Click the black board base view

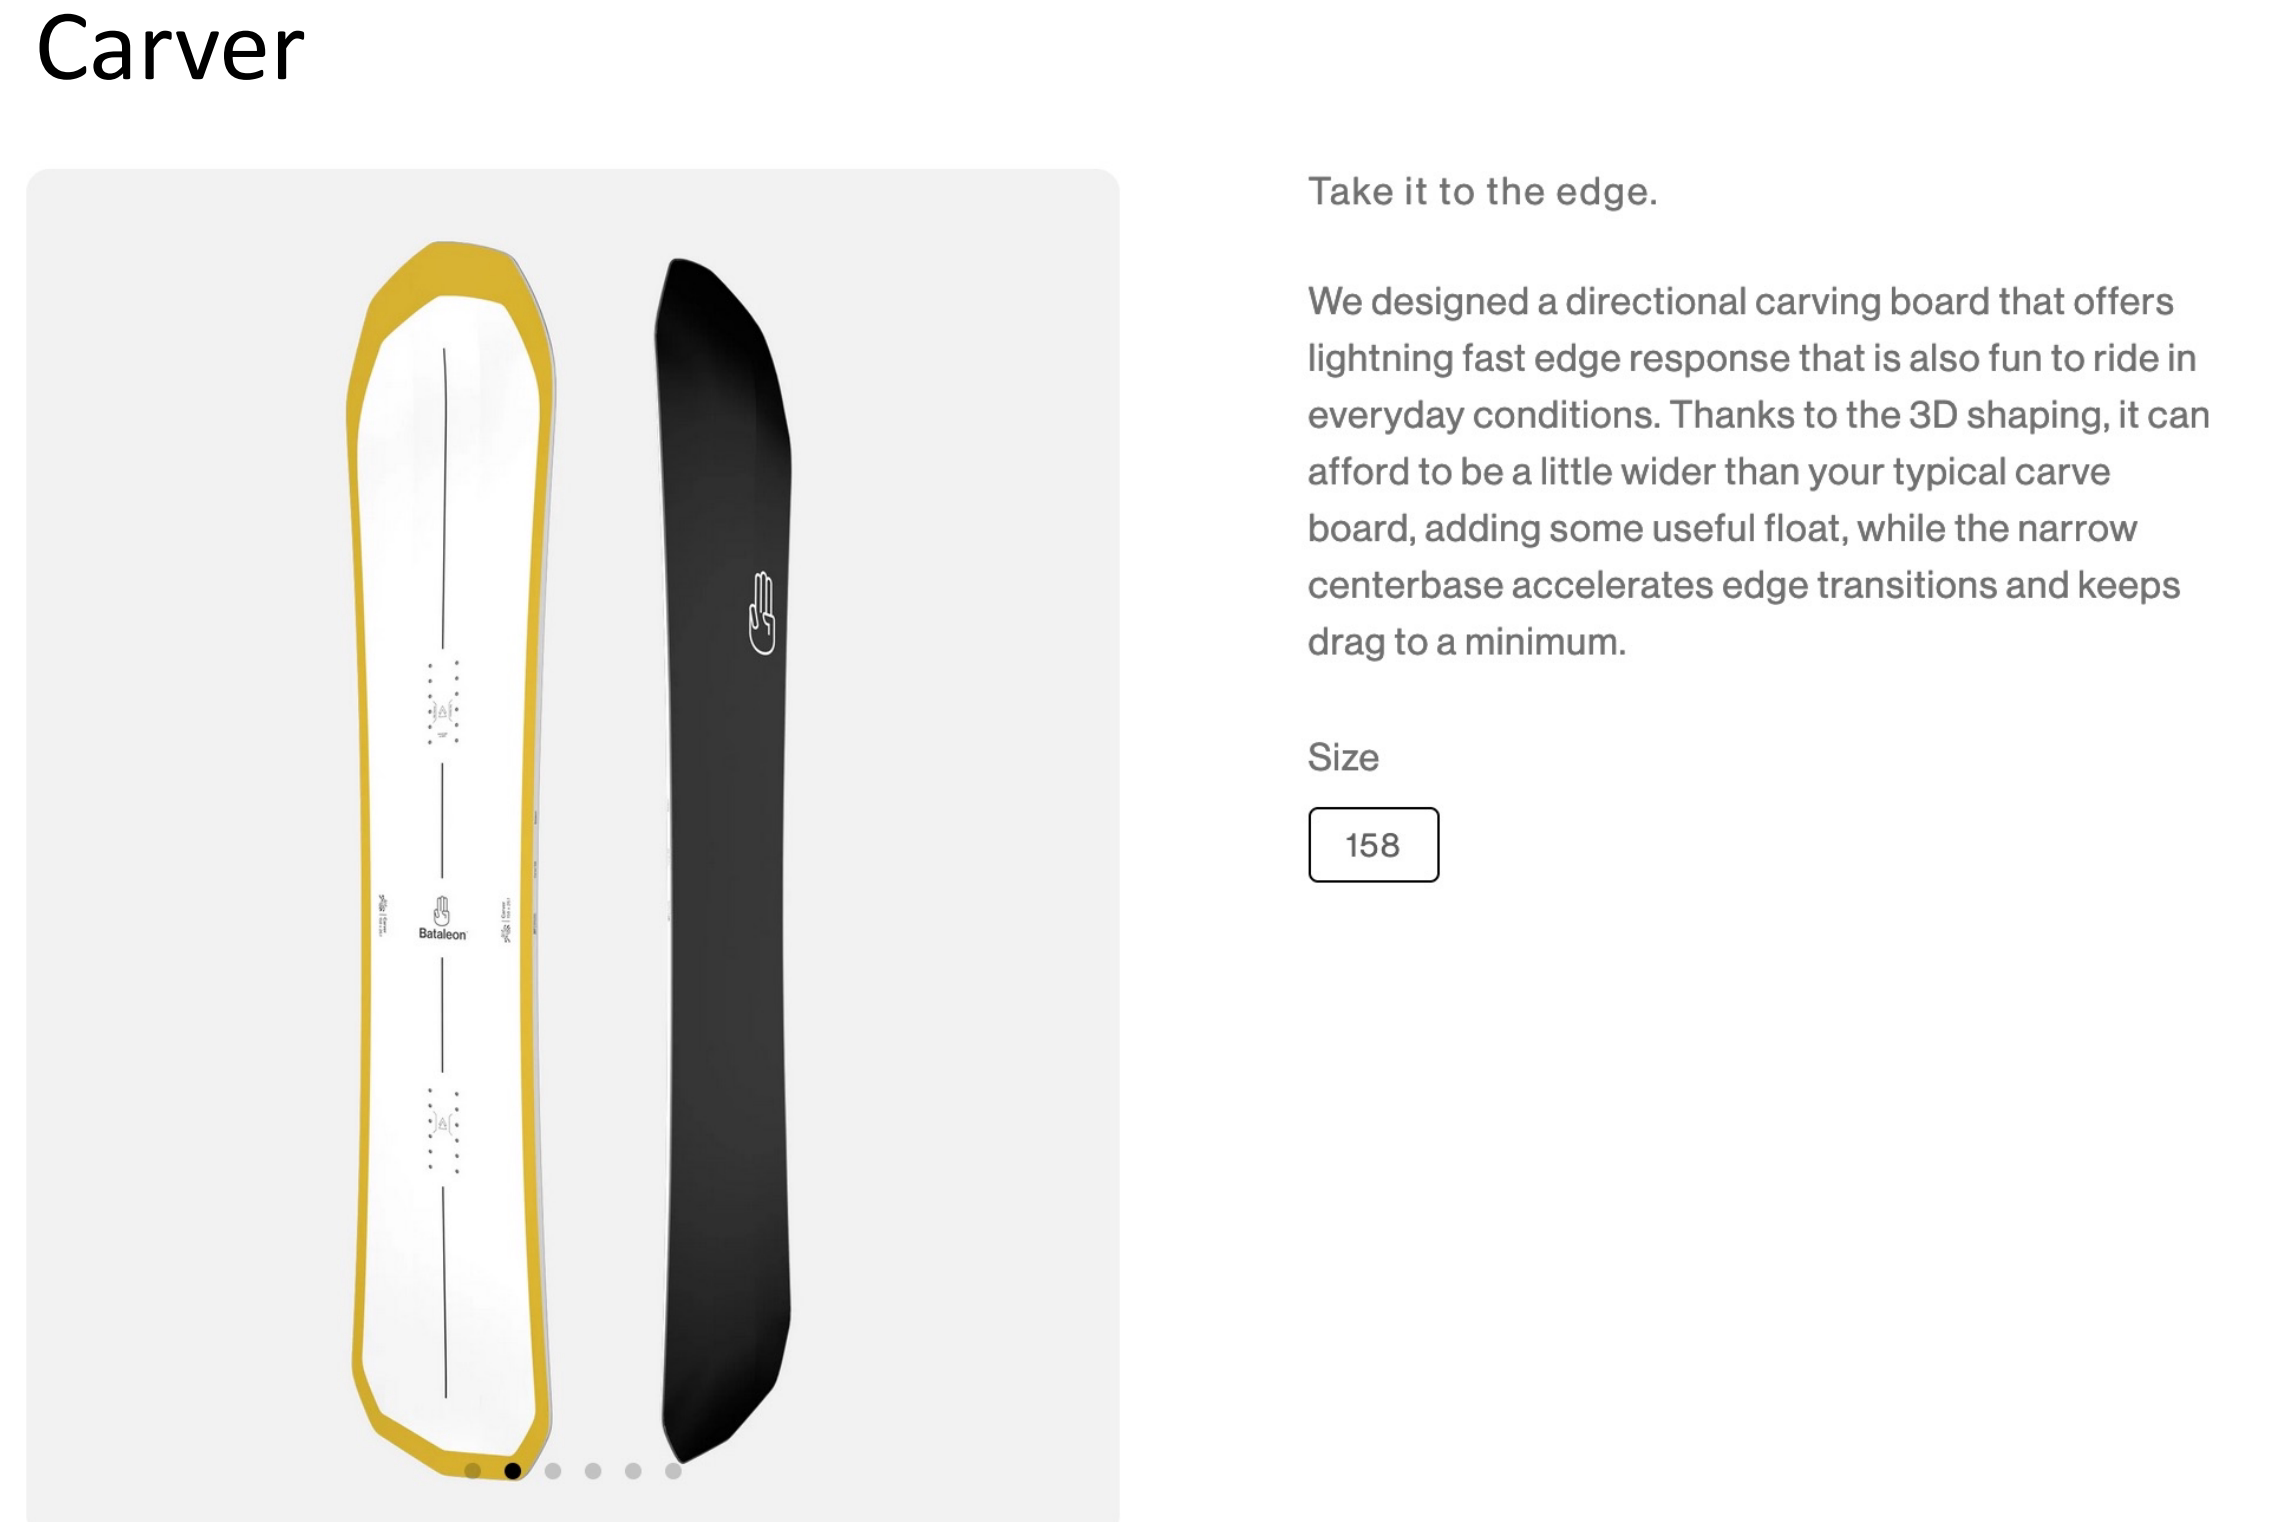point(725,1000)
